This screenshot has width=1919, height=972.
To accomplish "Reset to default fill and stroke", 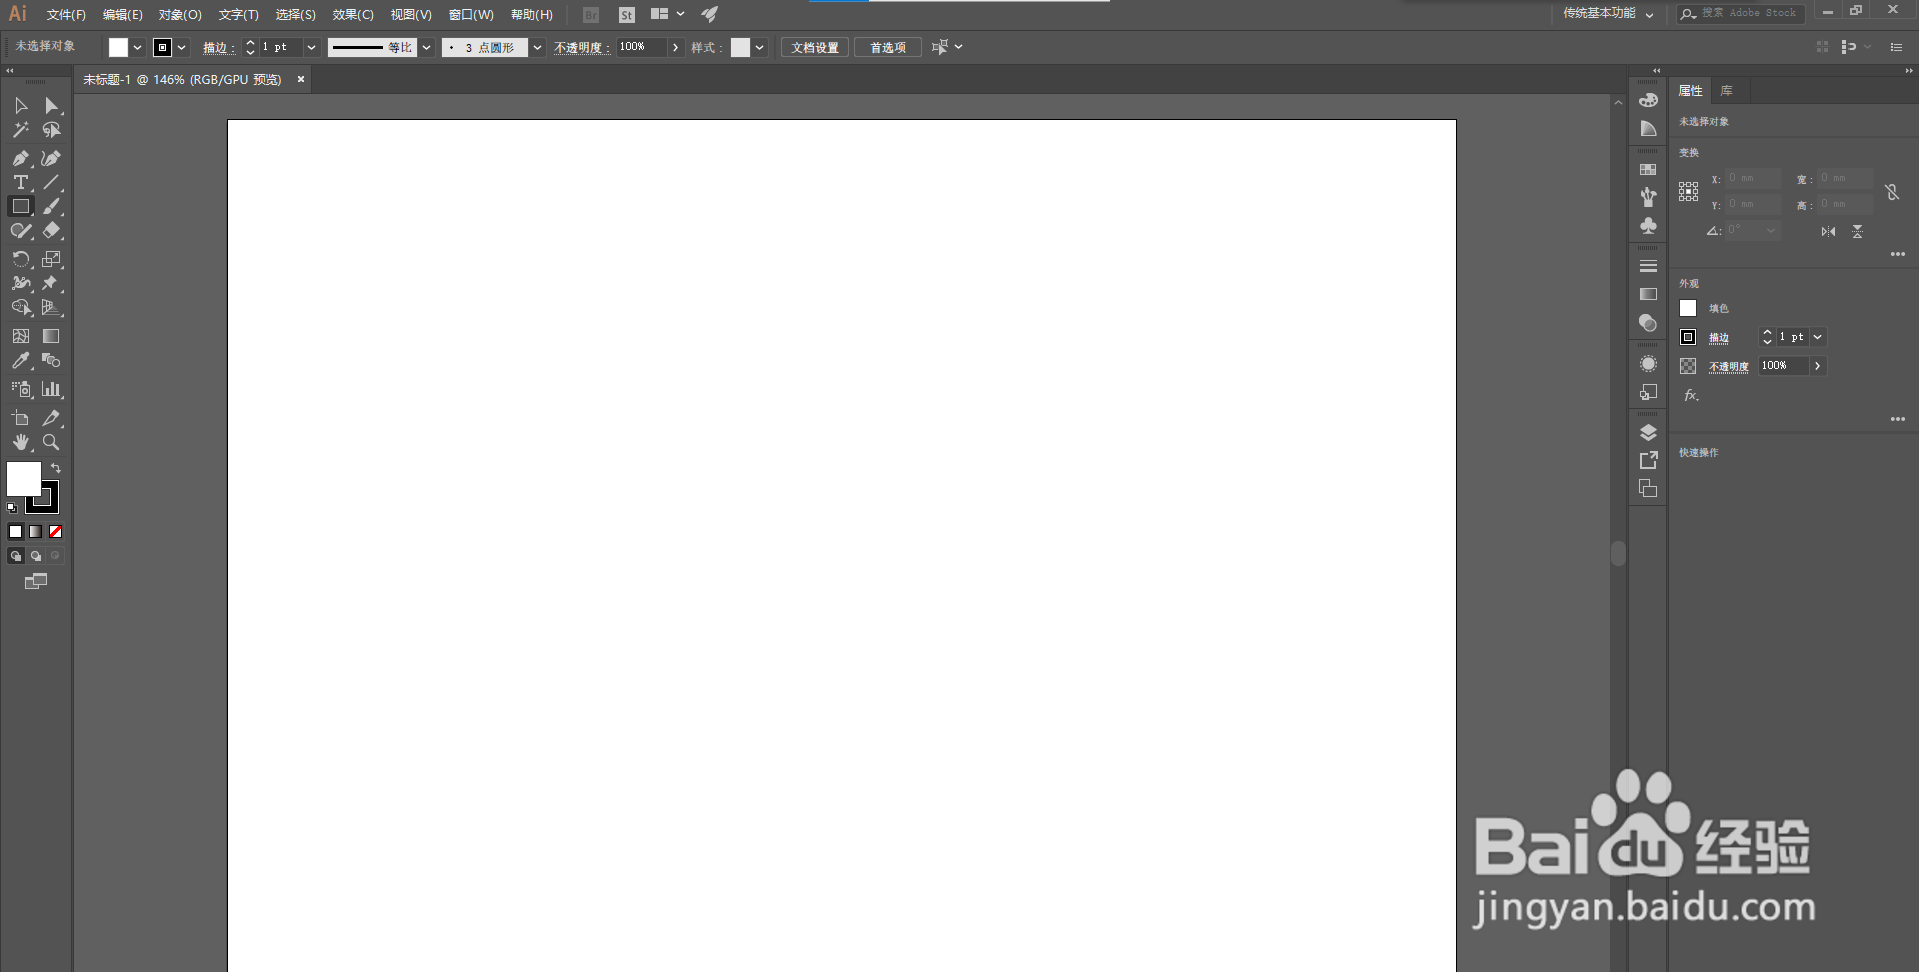I will (x=12, y=508).
